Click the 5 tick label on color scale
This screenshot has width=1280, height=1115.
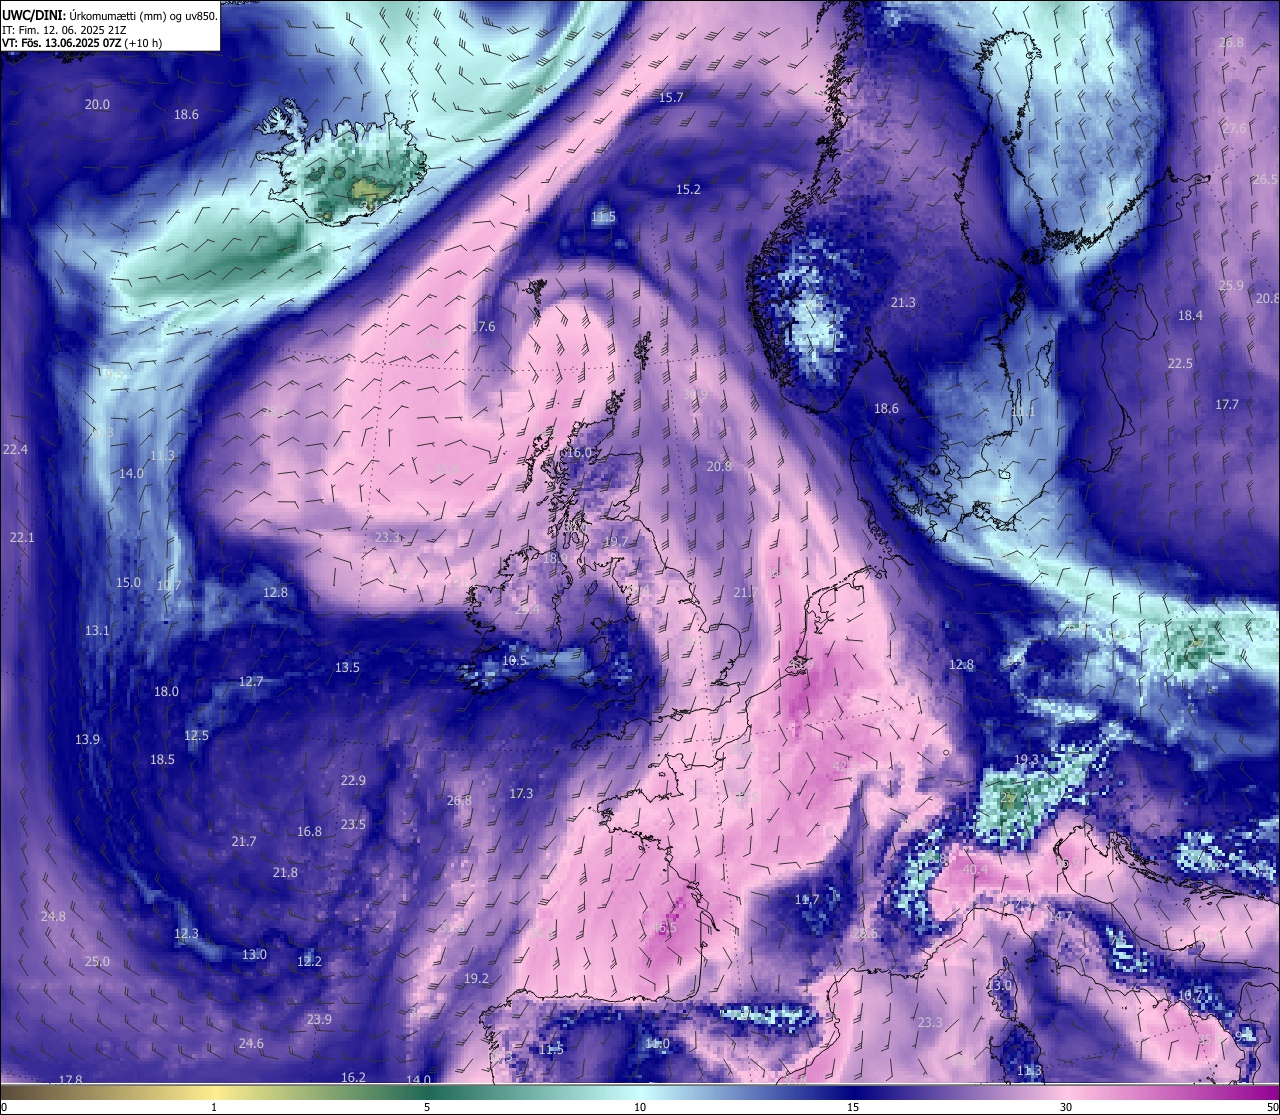[x=427, y=1107]
